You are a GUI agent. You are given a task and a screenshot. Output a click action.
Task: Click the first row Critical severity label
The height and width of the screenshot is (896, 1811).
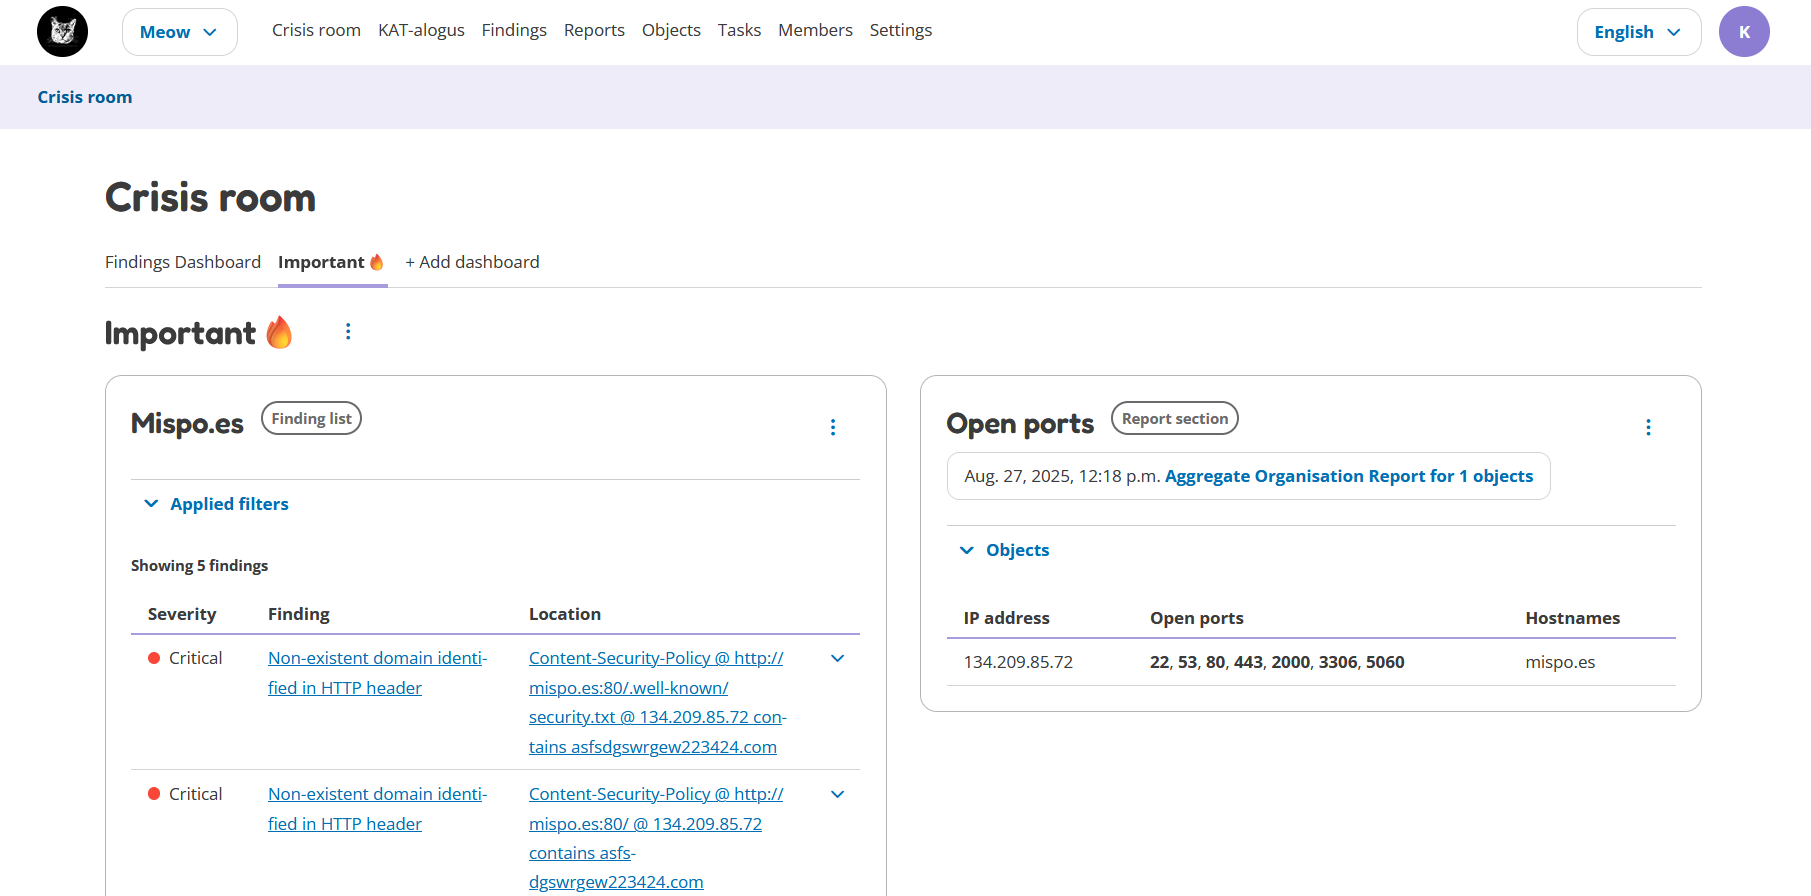point(195,658)
